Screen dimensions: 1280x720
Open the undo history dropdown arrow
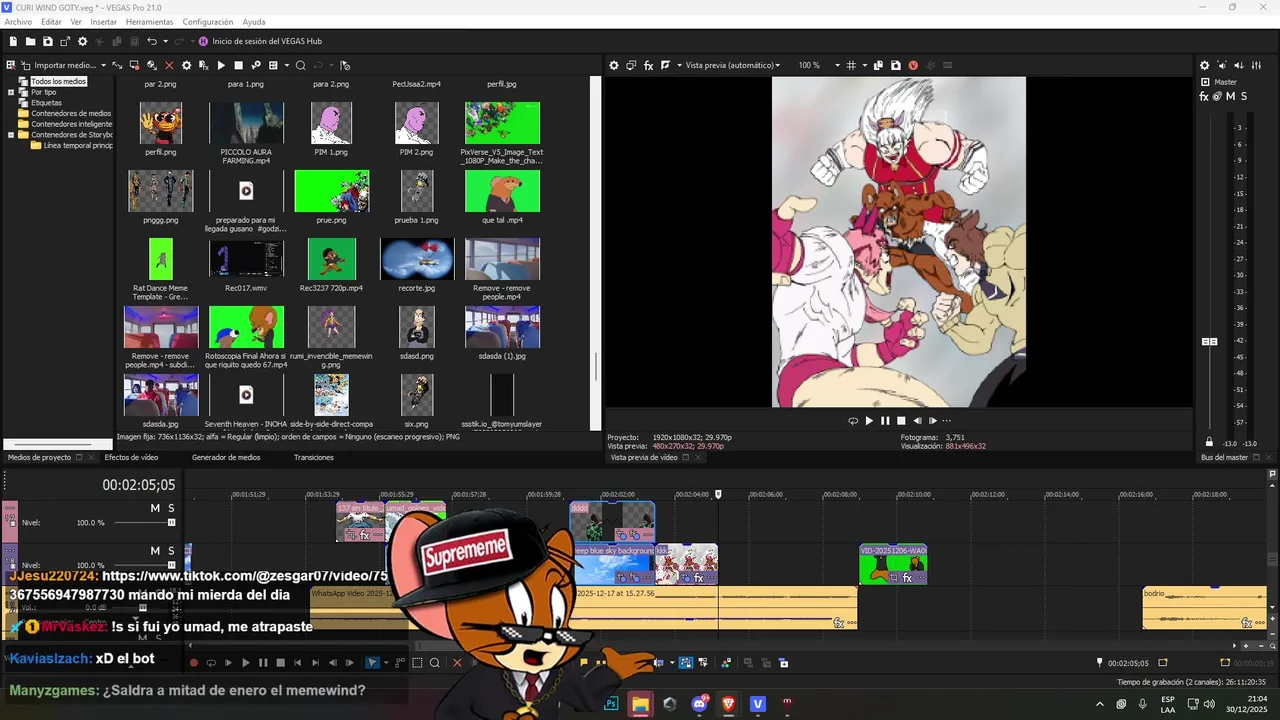tap(165, 41)
